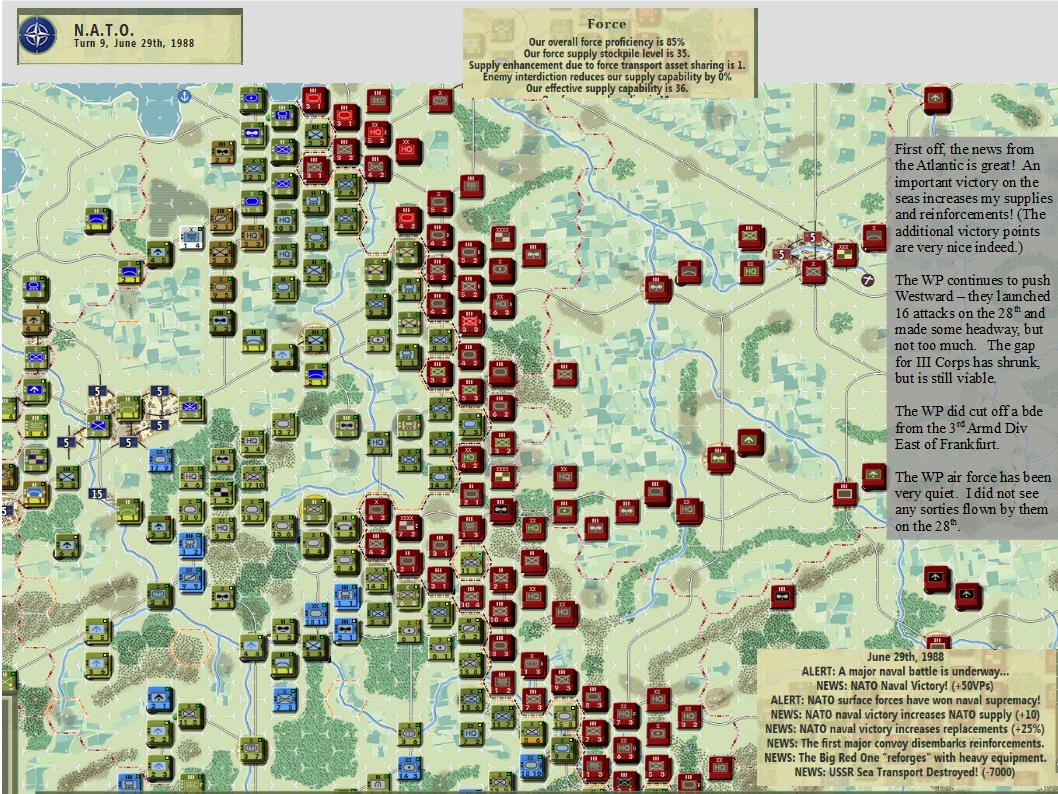1058x794 pixels.
Task: Select the bright-red infantry counter labeled 3 3
Action: coord(470,323)
